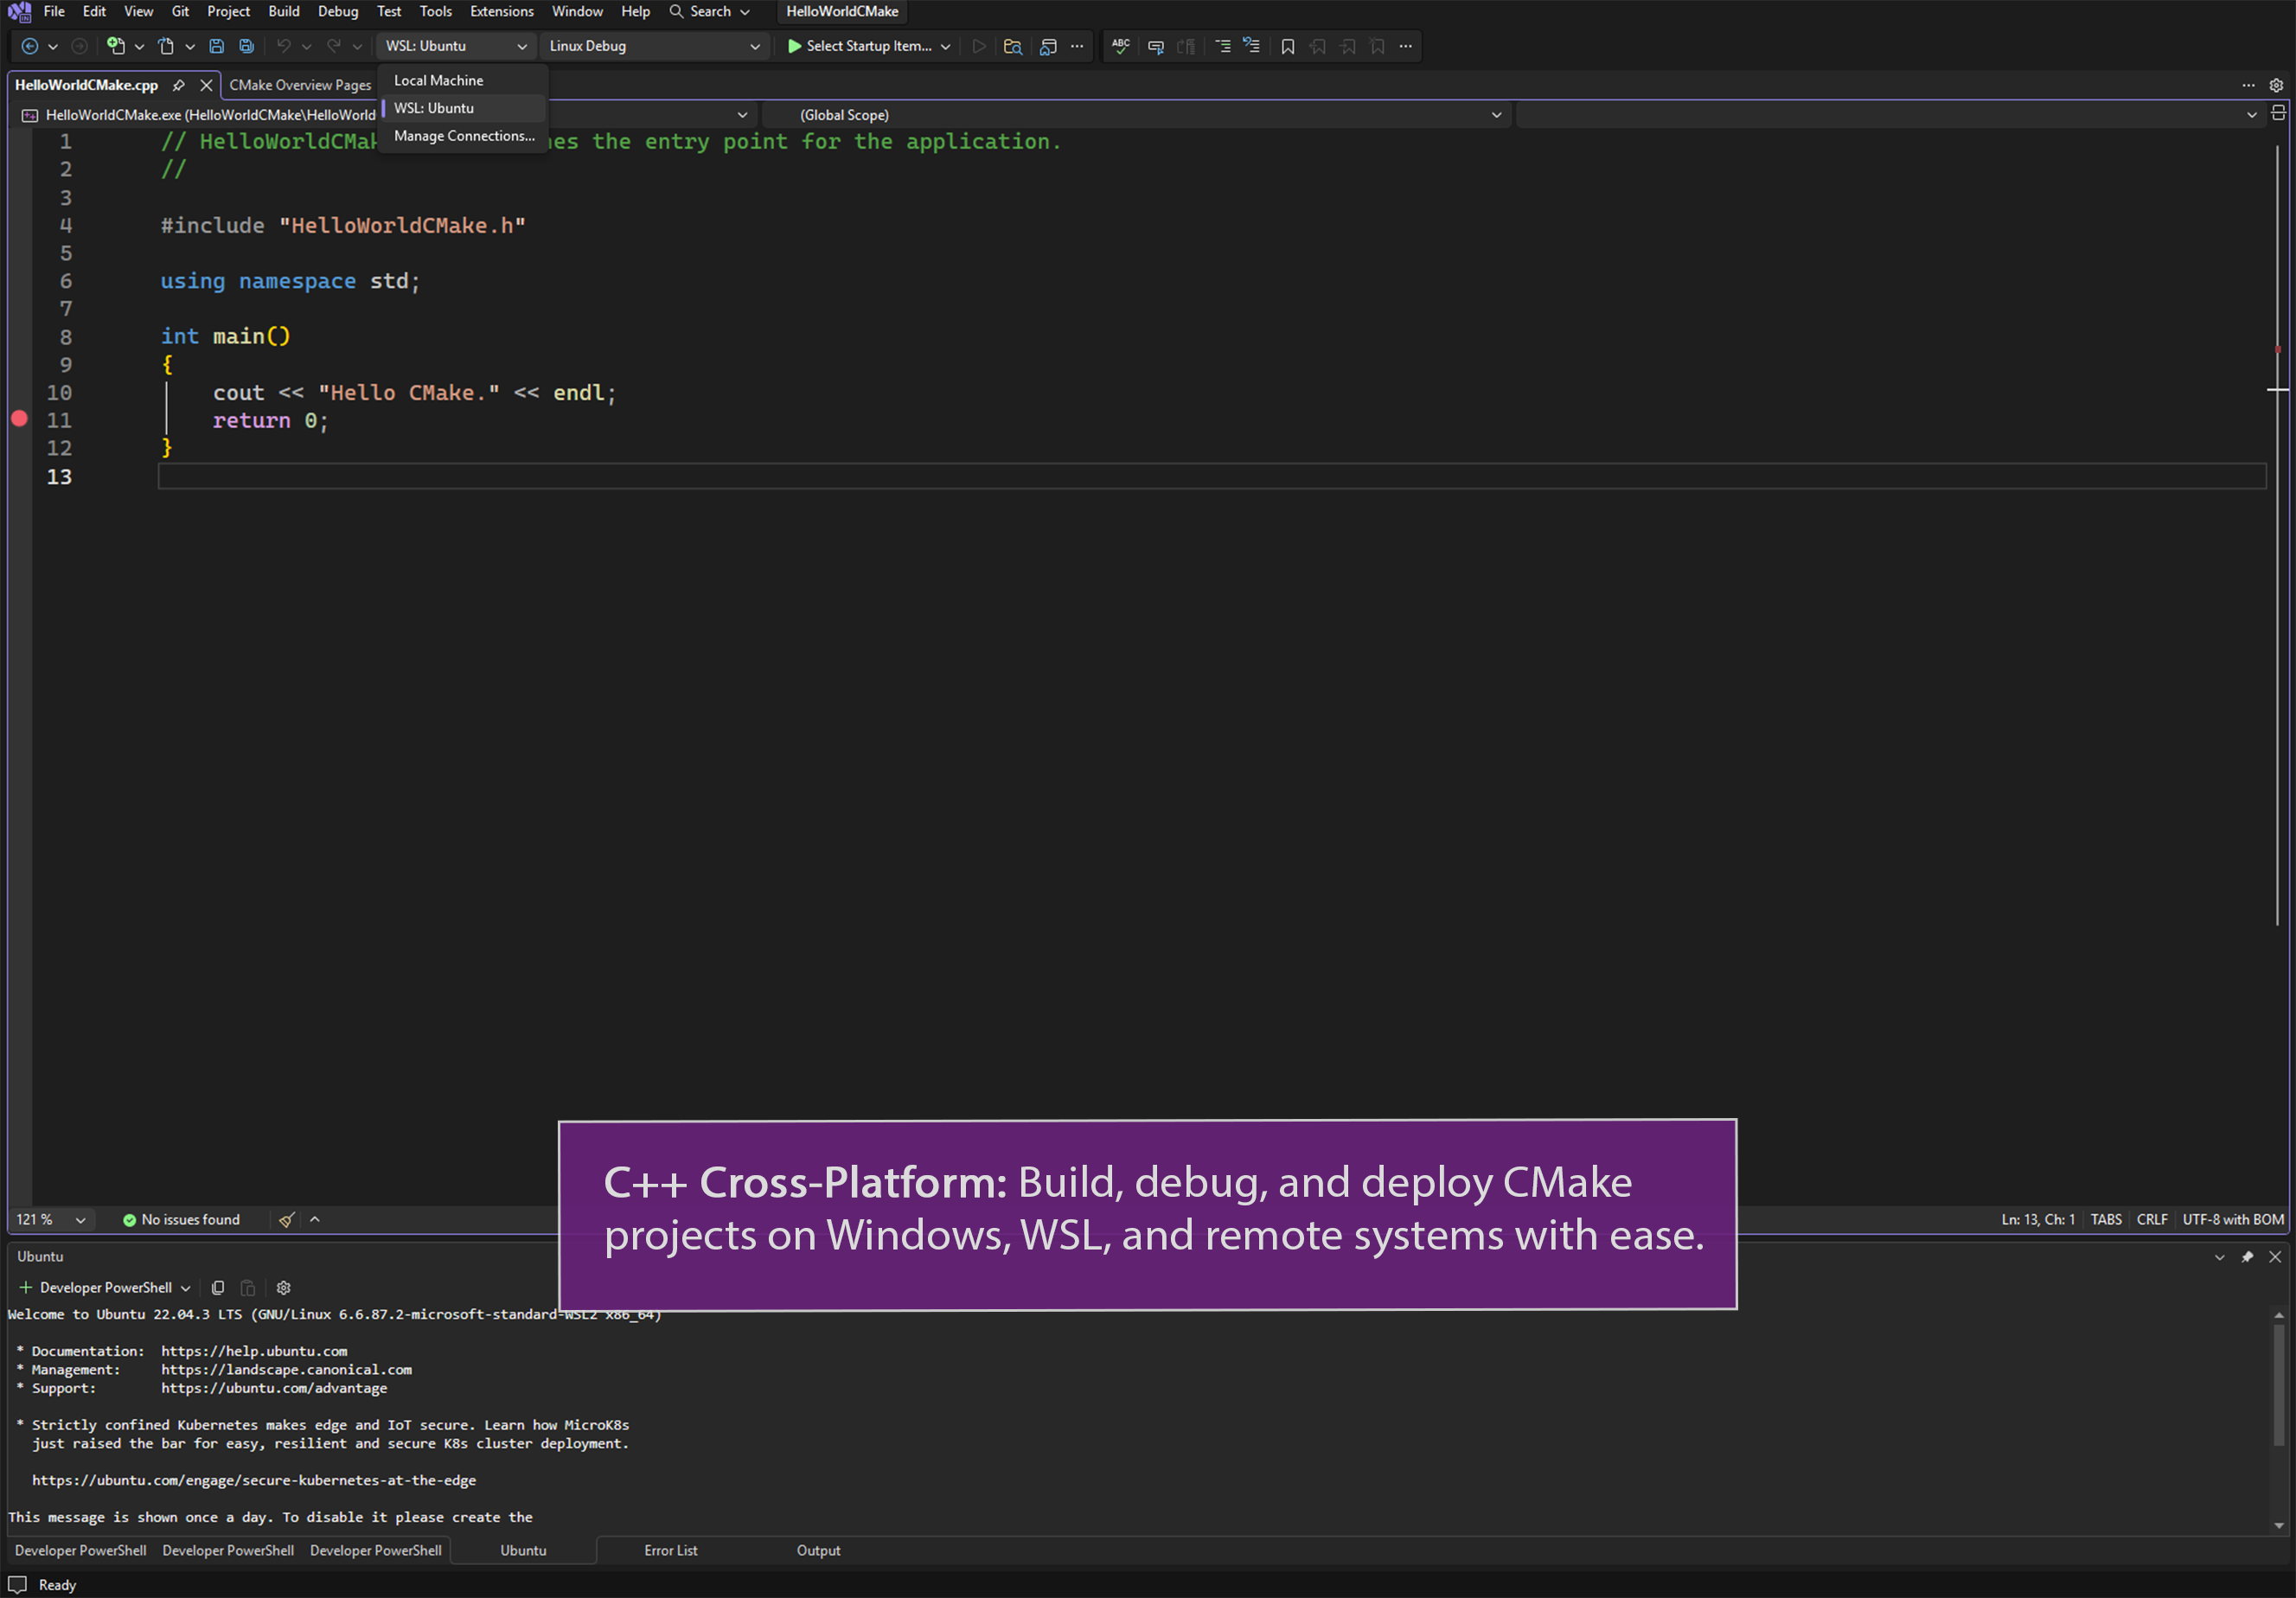This screenshot has height=1598, width=2296.
Task: Select the Find in Files tool
Action: (1012, 46)
